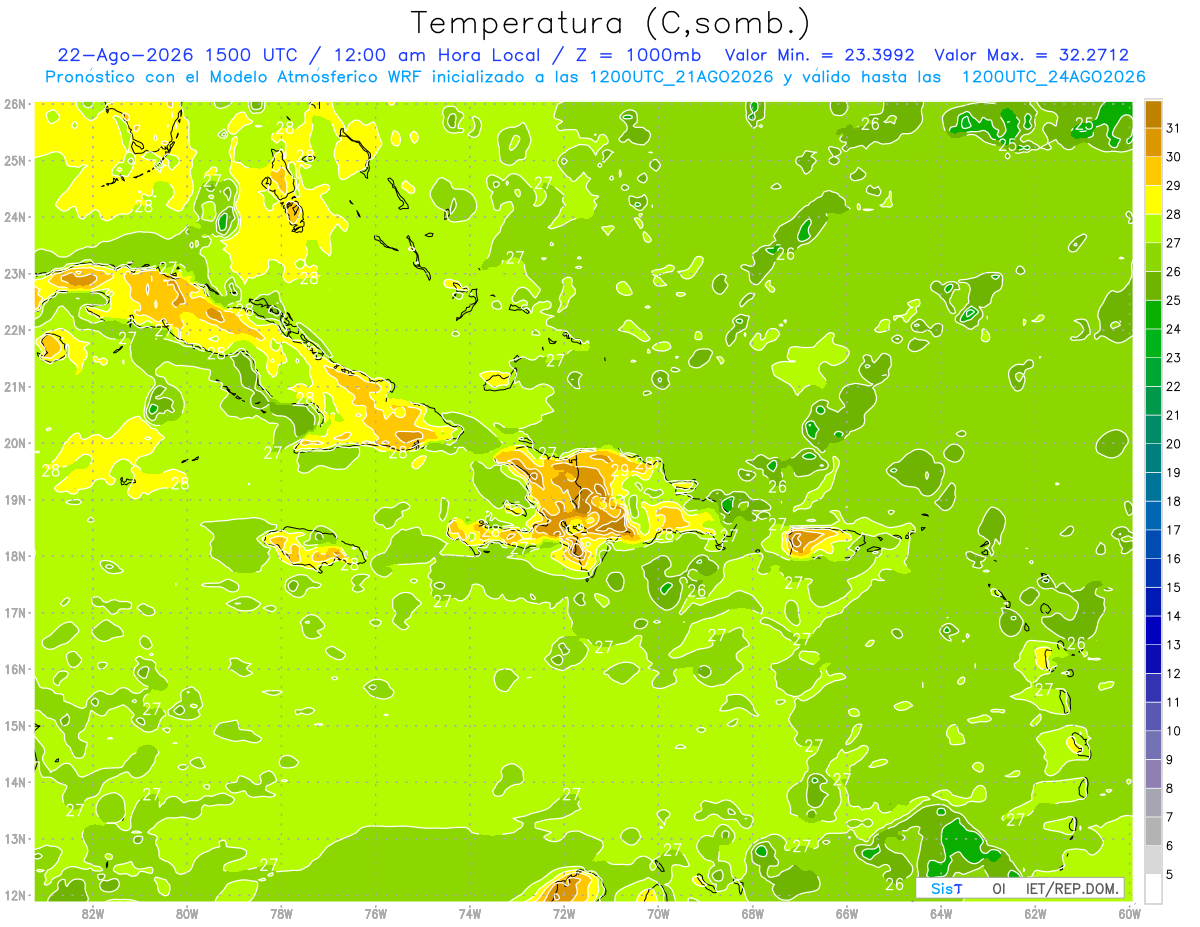
Task: Click legend value 29
Action: [x=1173, y=185]
